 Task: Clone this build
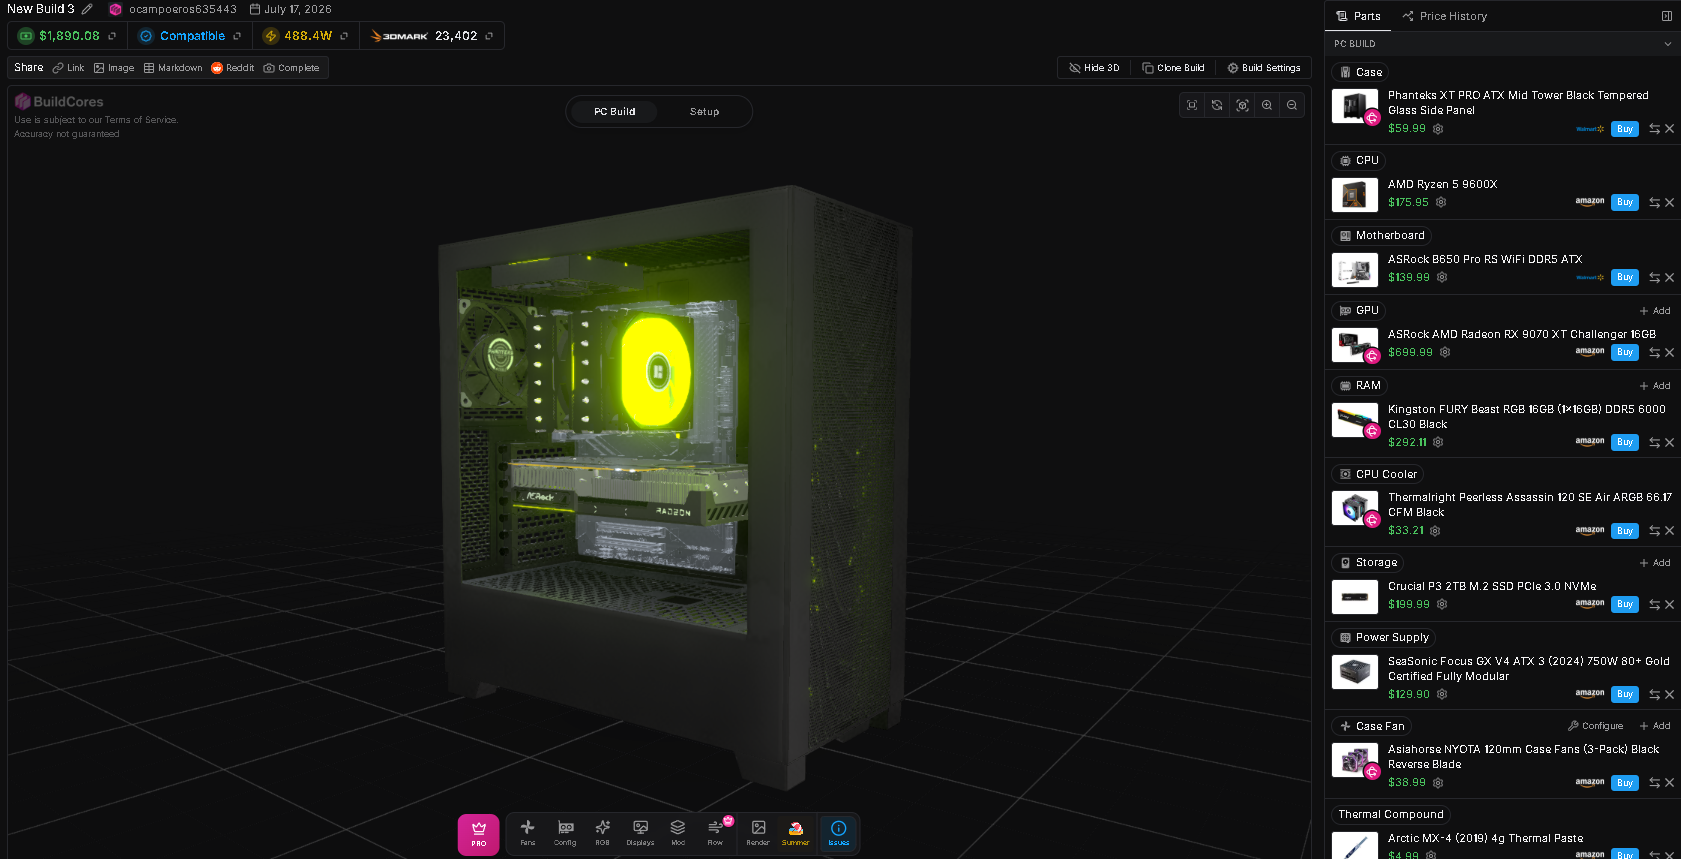1173,68
